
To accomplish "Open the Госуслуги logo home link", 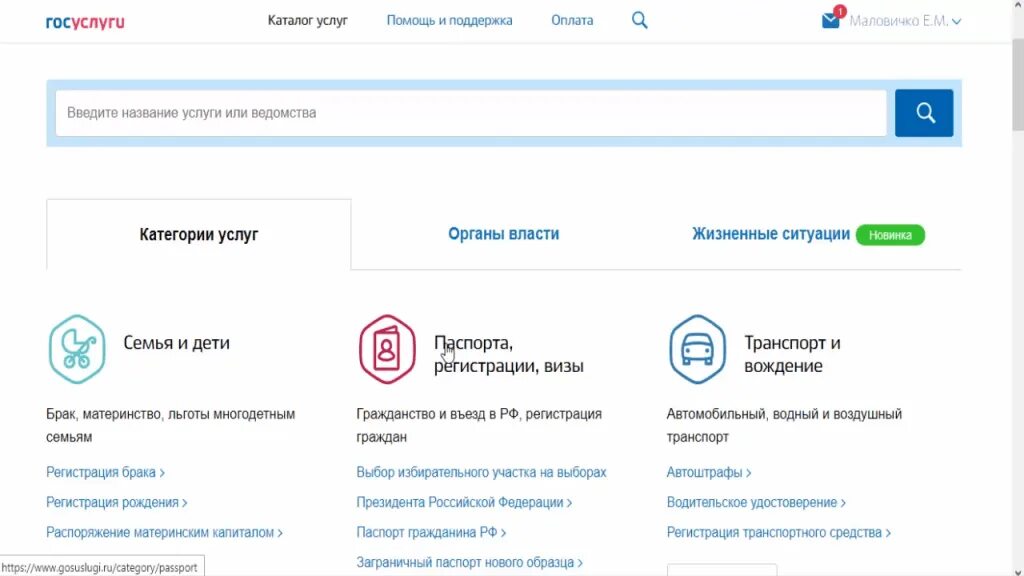I will click(x=85, y=22).
